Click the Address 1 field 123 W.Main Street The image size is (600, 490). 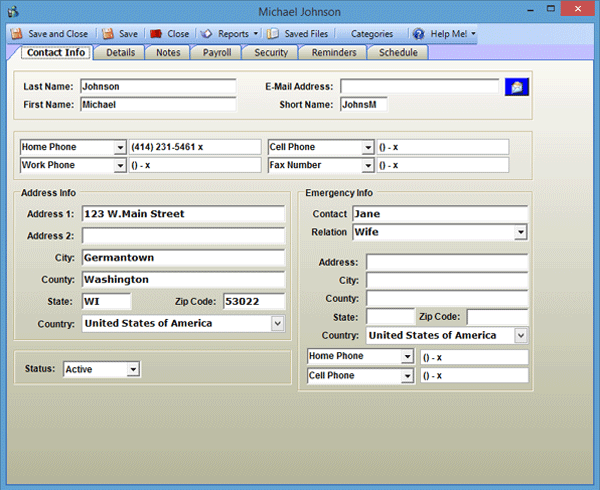[x=184, y=214]
